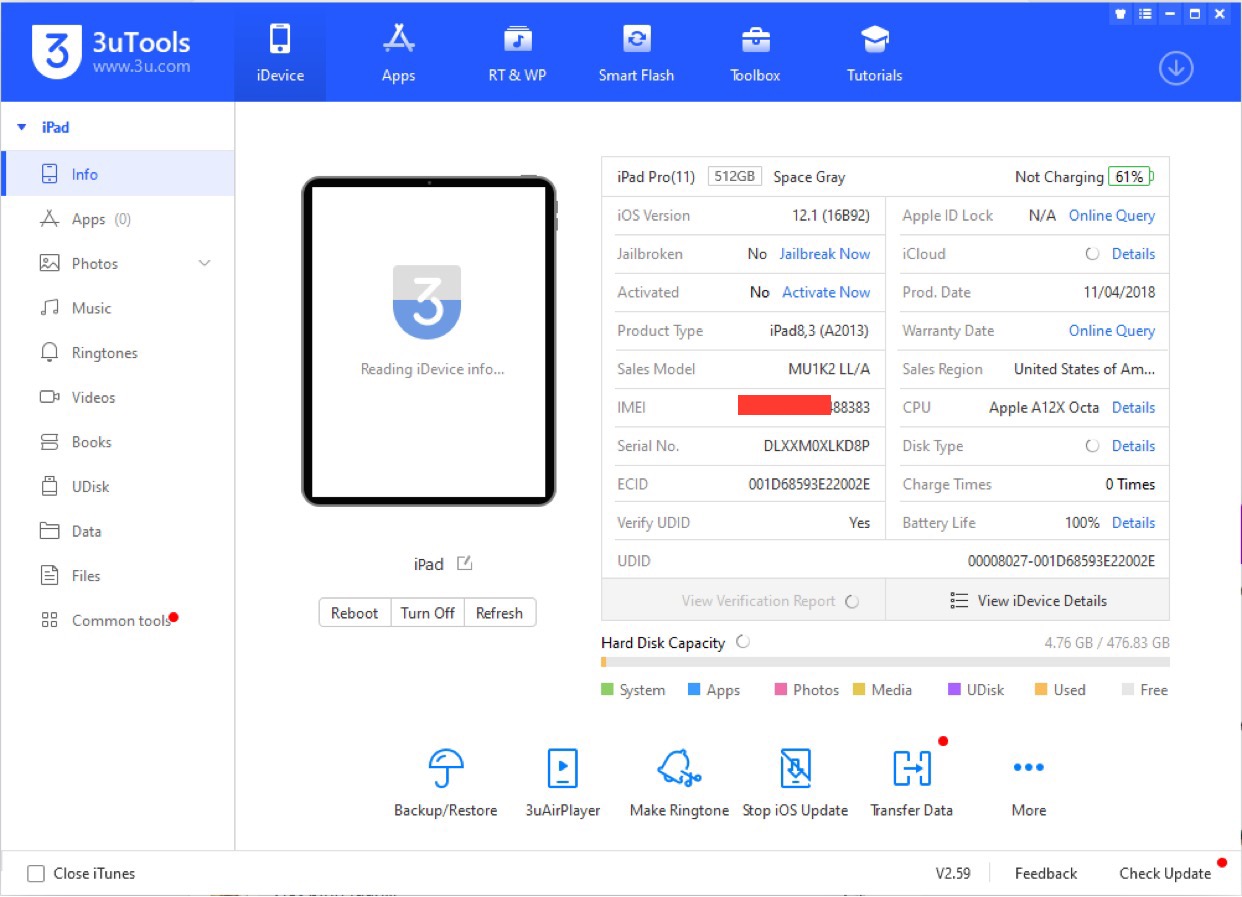Click Check Update in status bar
The height and width of the screenshot is (897, 1242).
pos(1165,874)
